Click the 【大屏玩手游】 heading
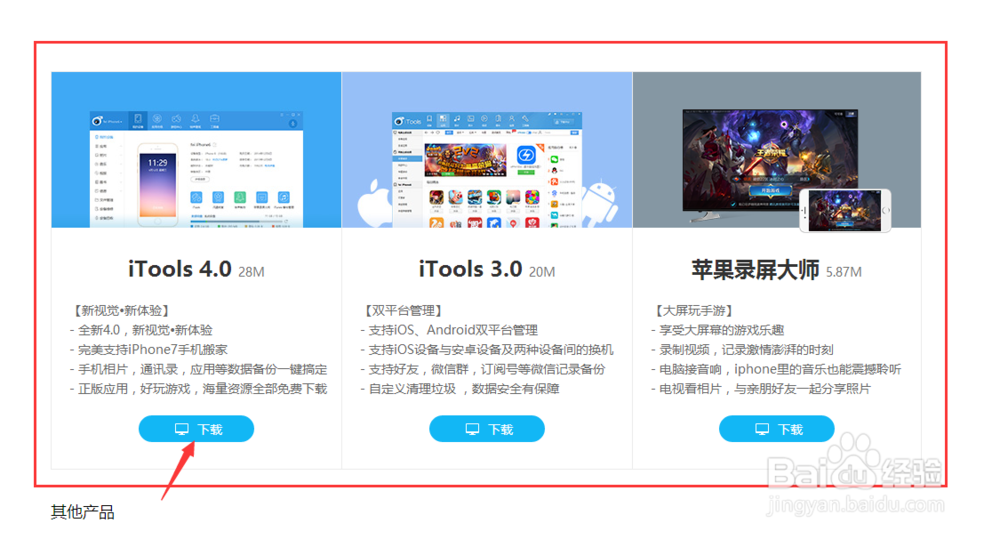1000x539 pixels. [694, 311]
